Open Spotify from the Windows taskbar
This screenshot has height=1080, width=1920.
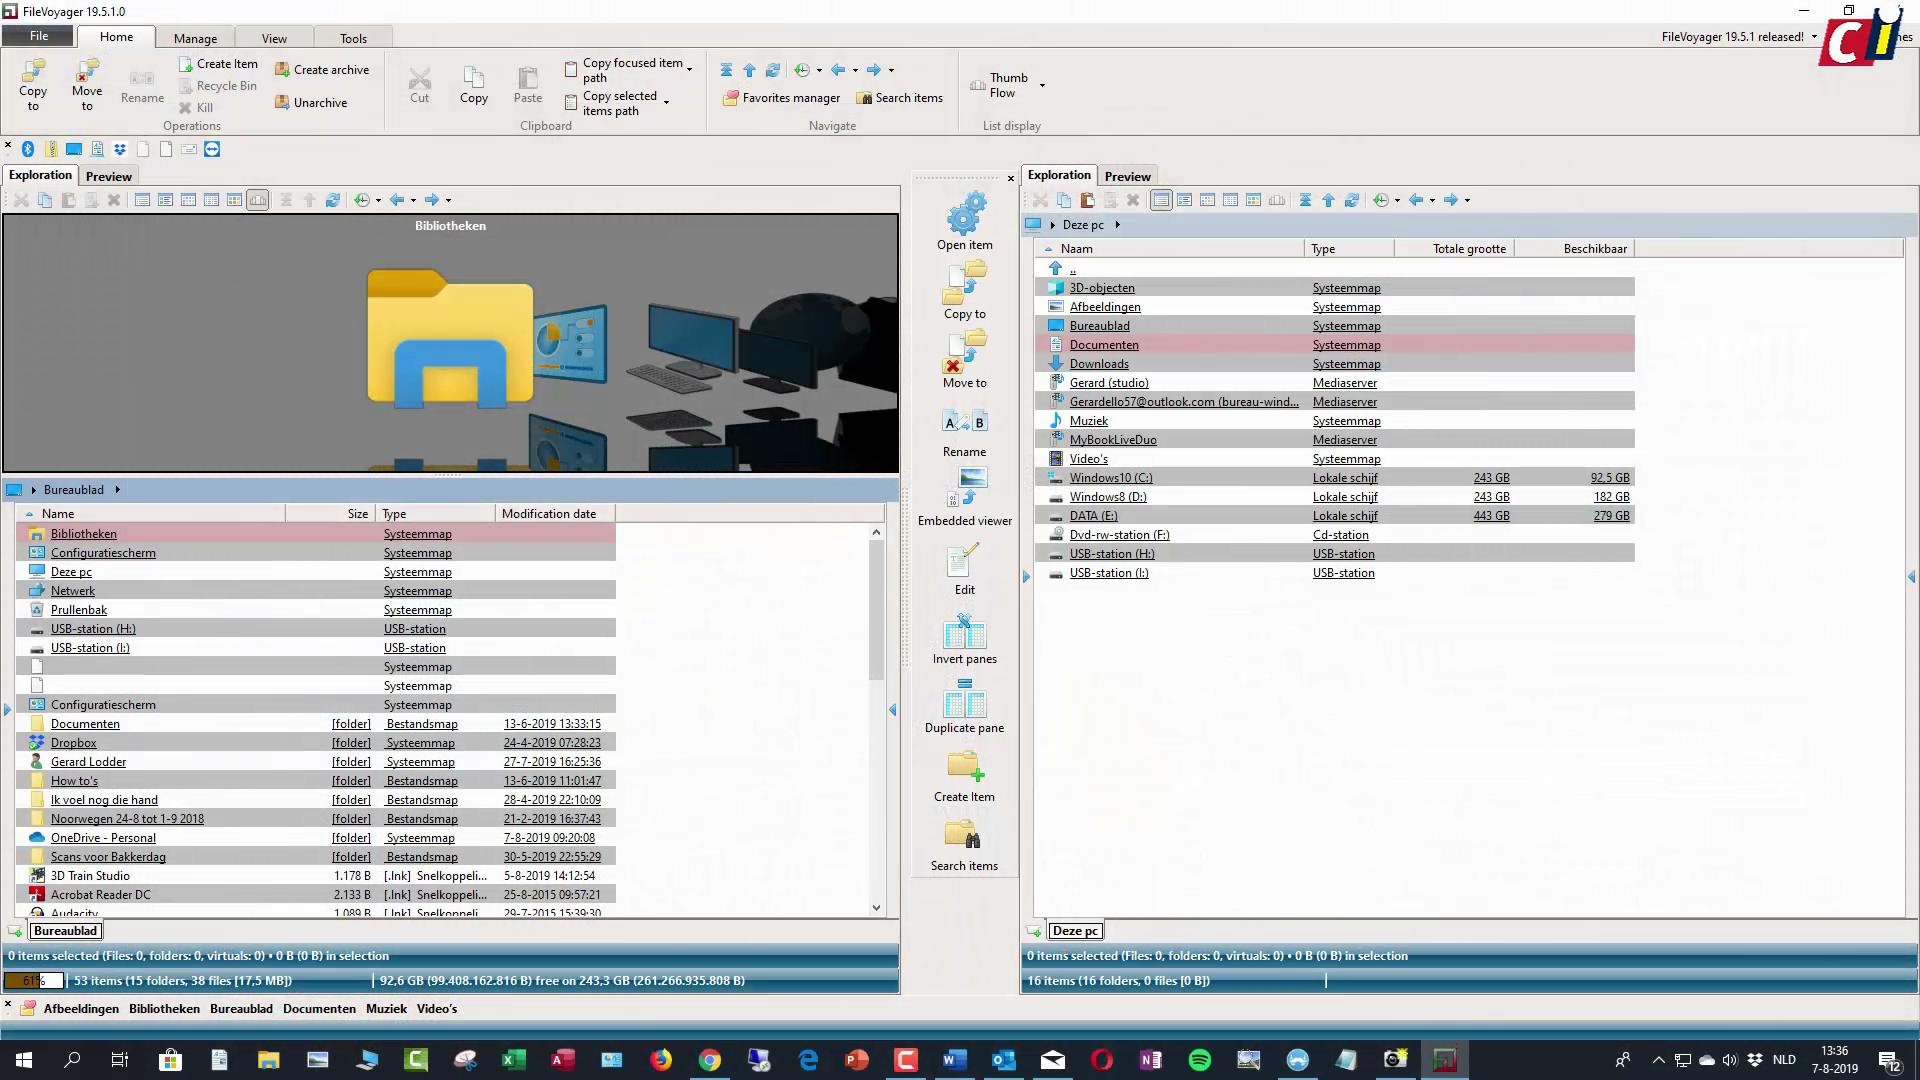tap(1199, 1060)
